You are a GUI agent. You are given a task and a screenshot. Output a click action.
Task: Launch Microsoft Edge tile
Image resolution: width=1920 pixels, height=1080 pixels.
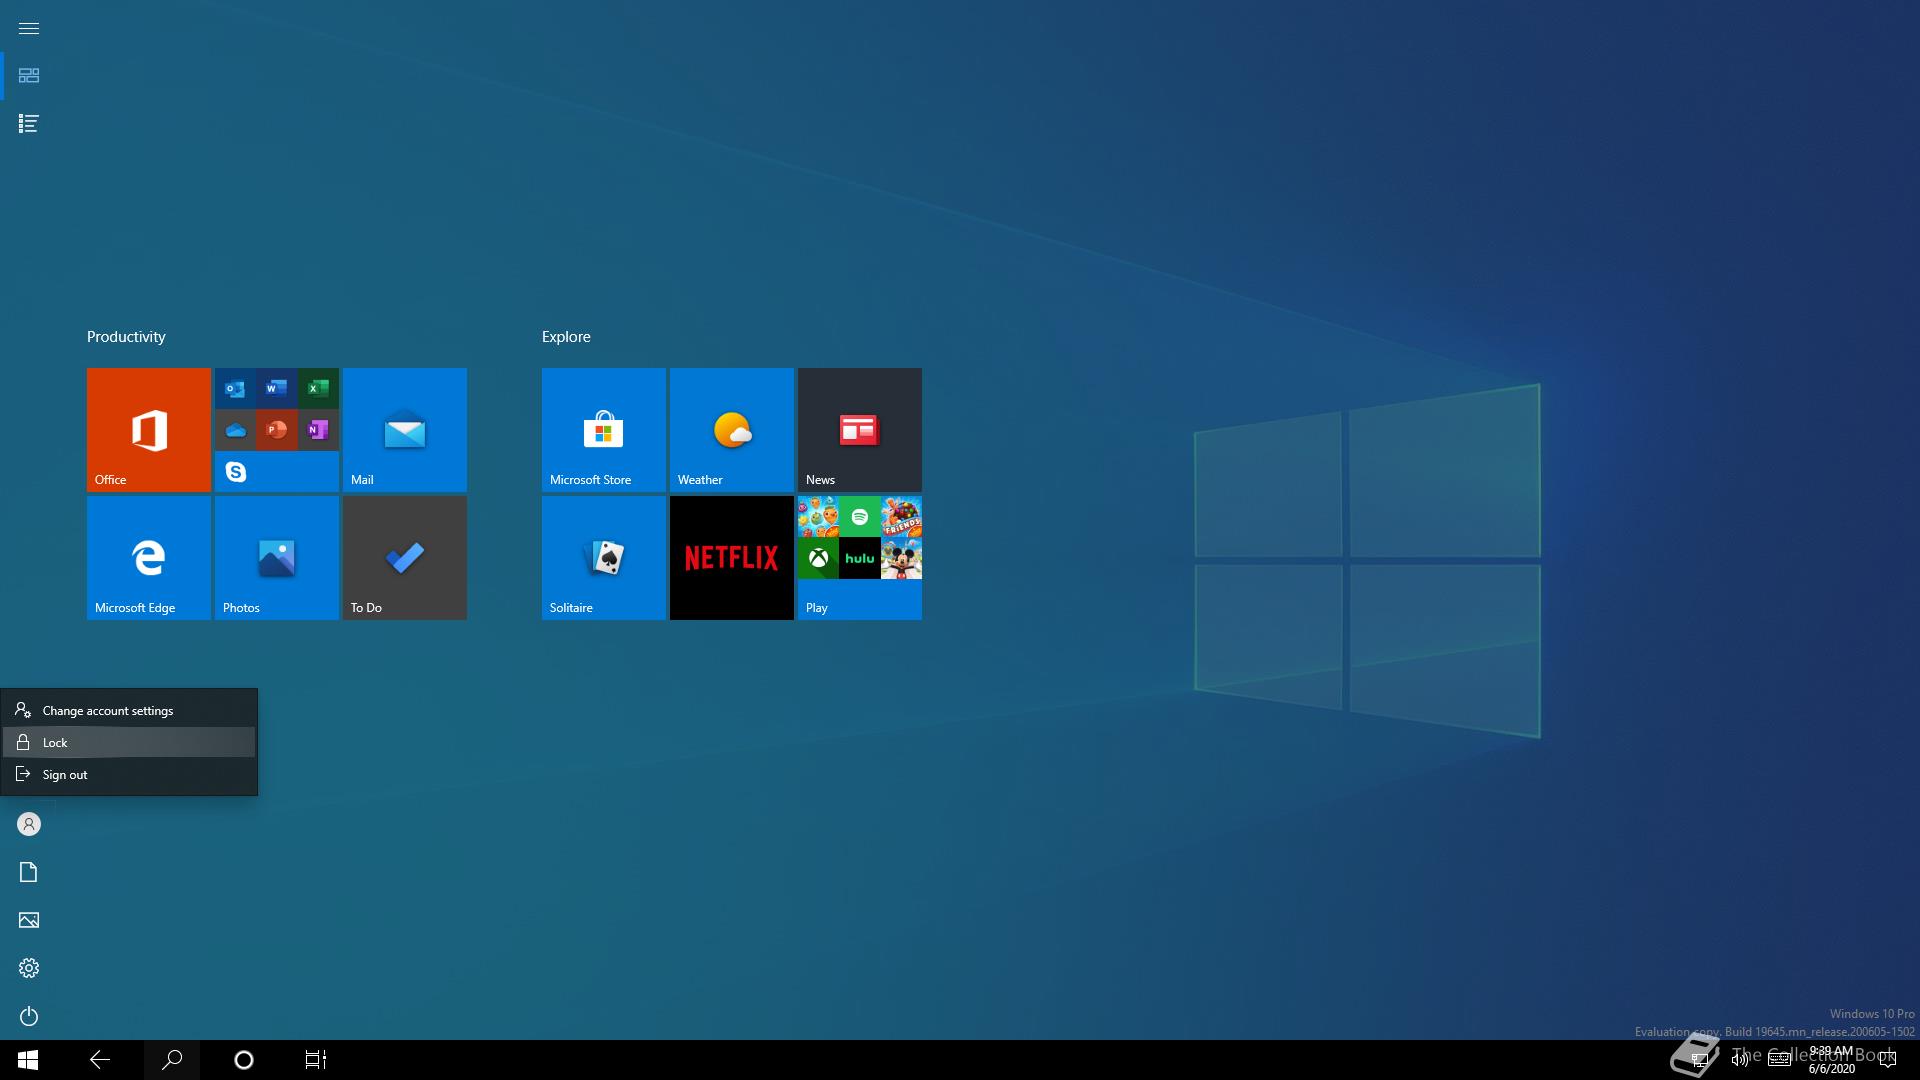point(149,558)
